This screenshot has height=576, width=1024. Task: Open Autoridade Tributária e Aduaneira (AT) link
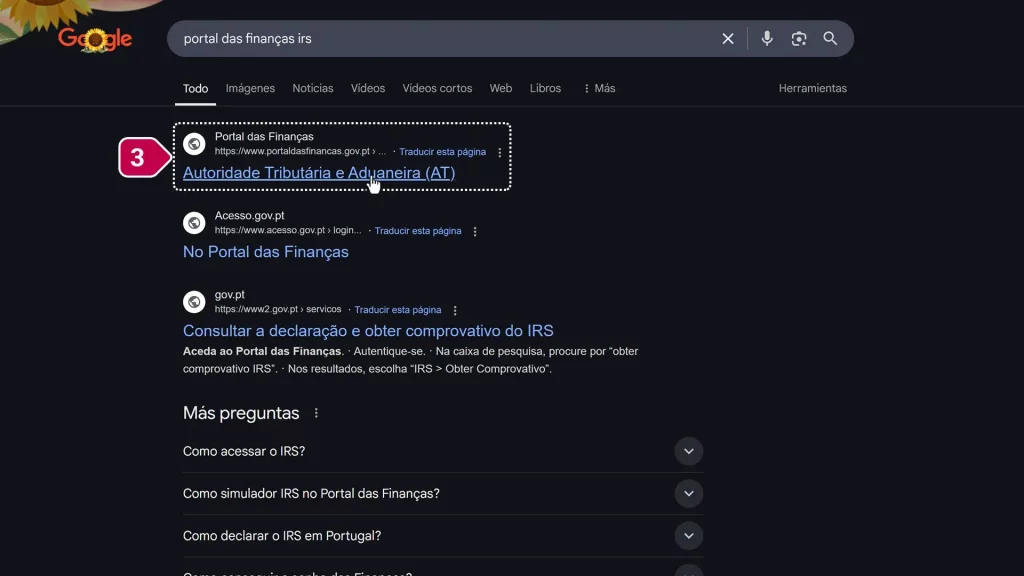318,173
